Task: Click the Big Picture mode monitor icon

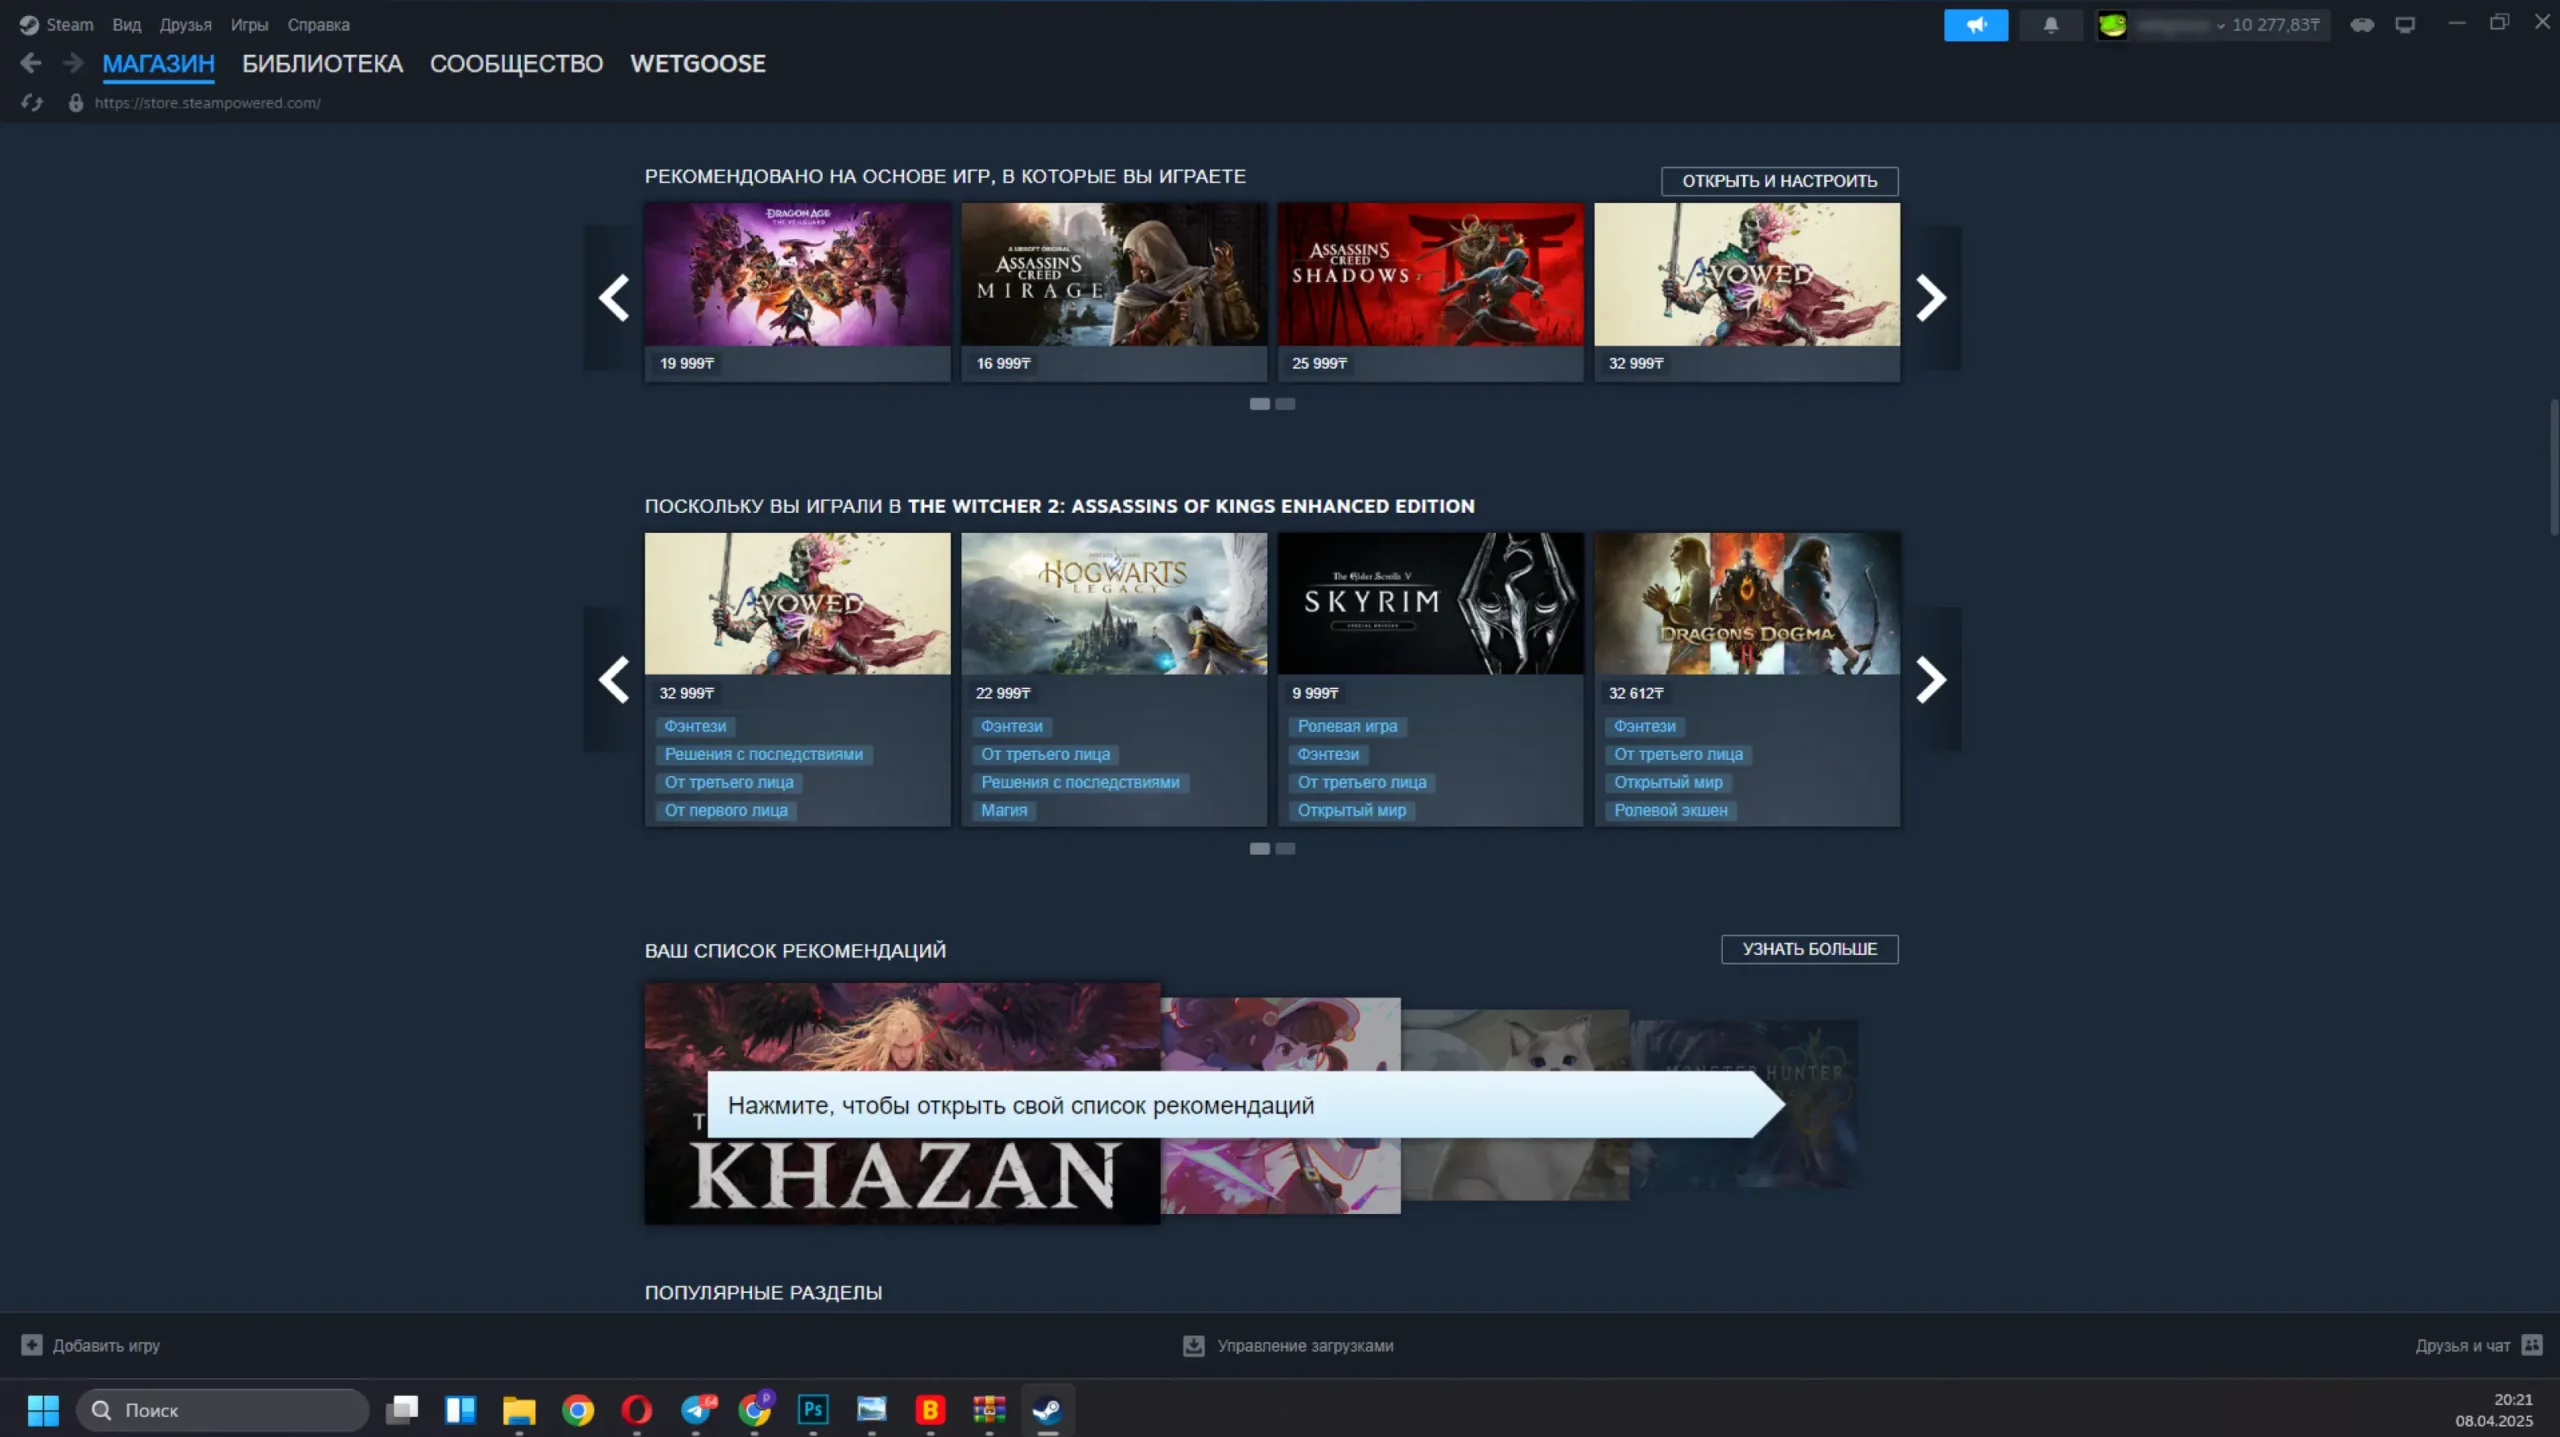Action: 2405,26
